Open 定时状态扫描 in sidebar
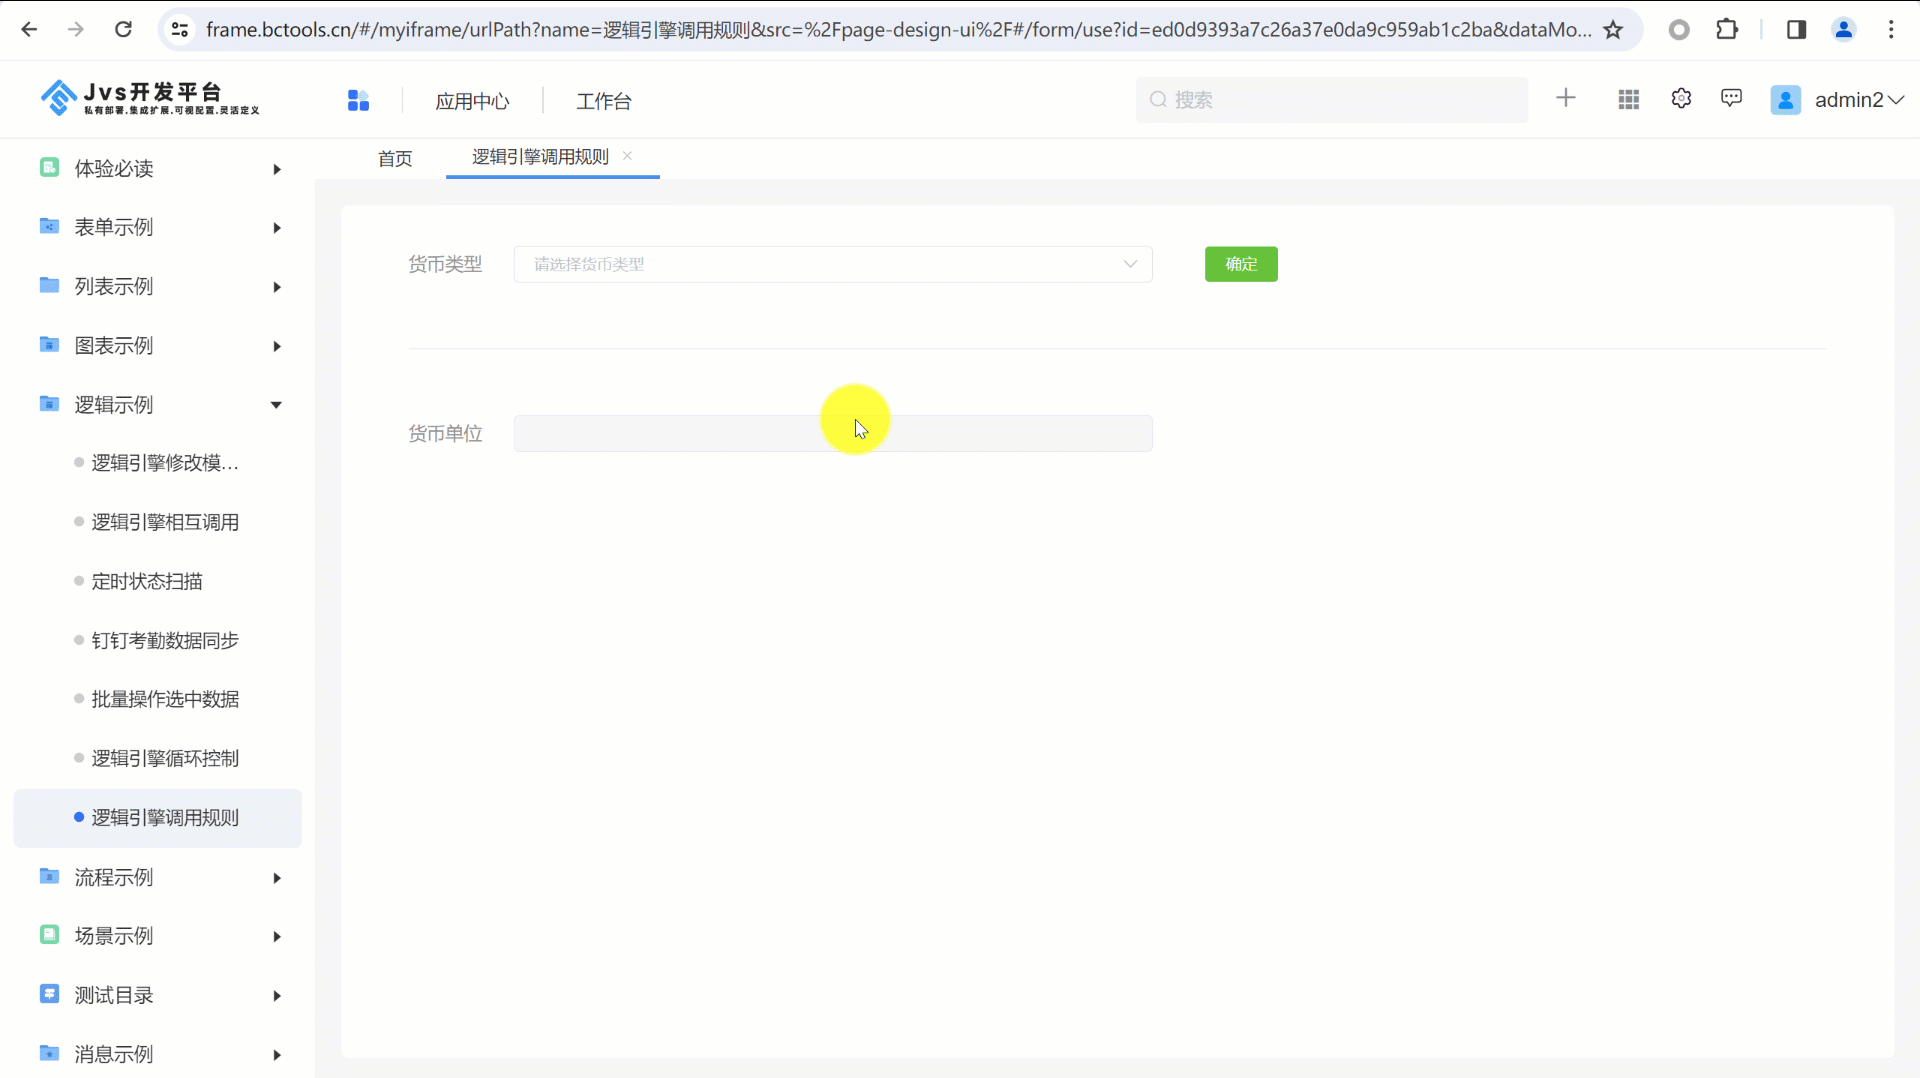1920x1078 pixels. [147, 581]
